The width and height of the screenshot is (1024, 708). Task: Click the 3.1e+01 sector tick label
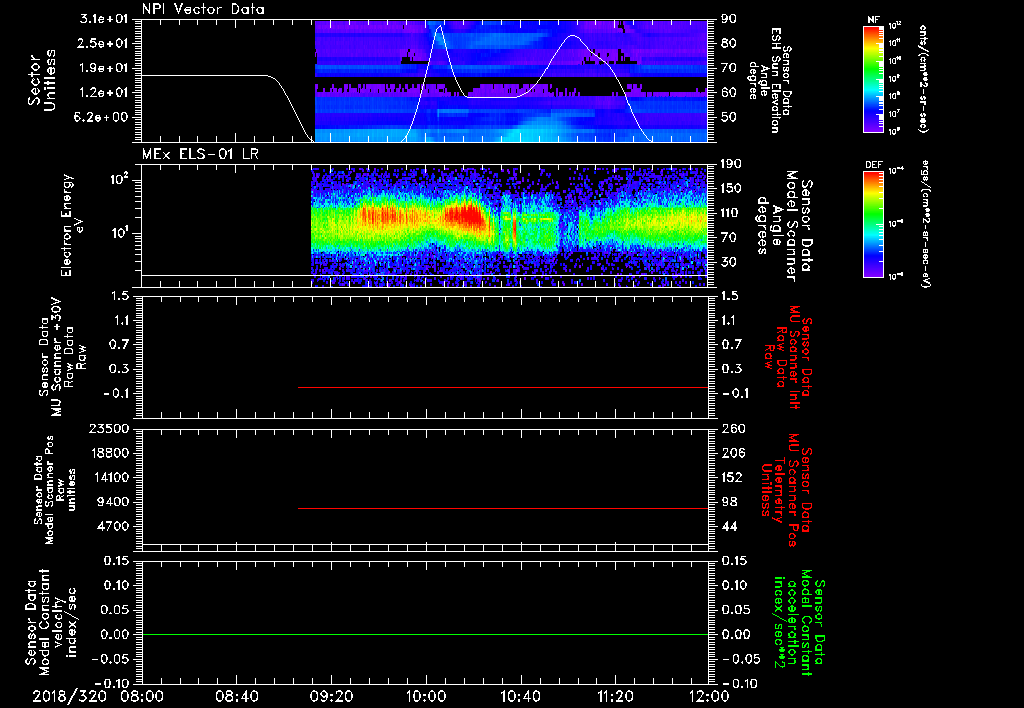[x=104, y=19]
